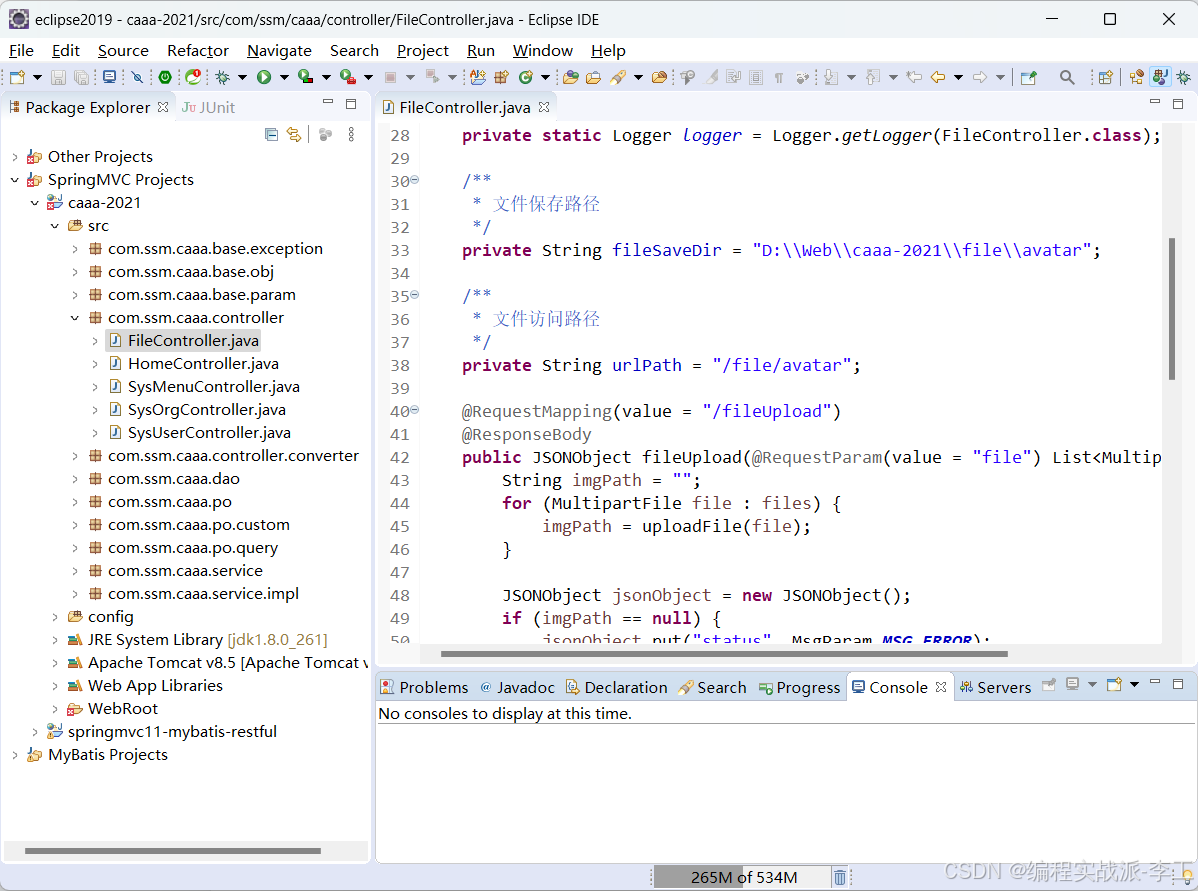
Task: Close the FileController.java editor tab
Action: point(544,107)
